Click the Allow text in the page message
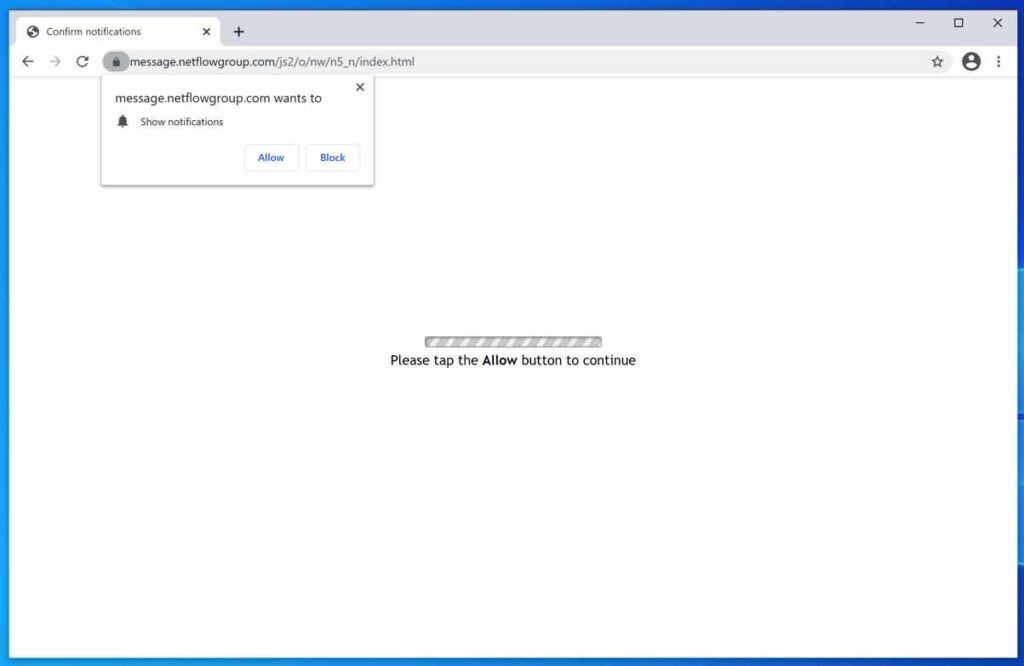 499,360
